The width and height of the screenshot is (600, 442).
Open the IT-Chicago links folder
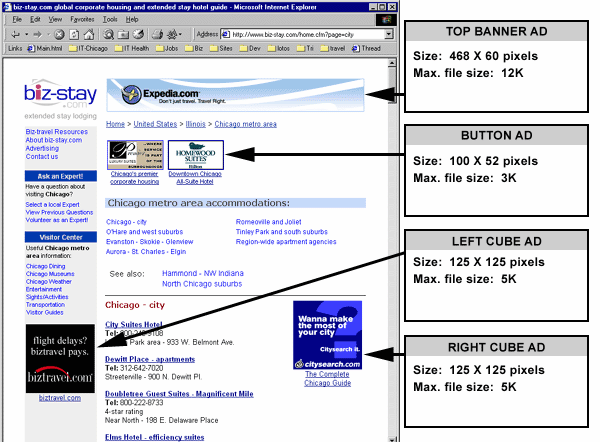tap(88, 49)
